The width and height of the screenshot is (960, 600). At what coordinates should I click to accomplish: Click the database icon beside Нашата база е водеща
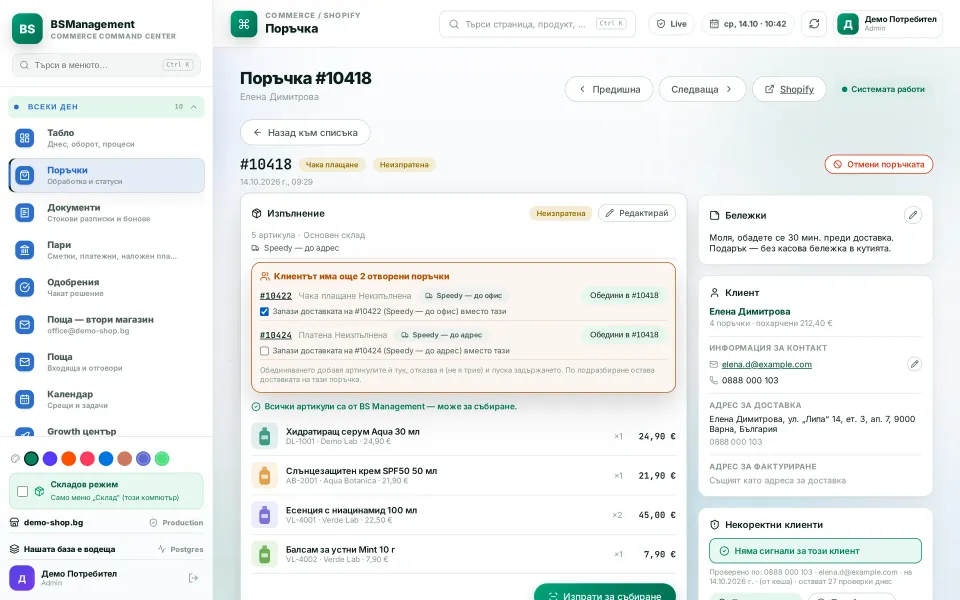[x=15, y=549]
